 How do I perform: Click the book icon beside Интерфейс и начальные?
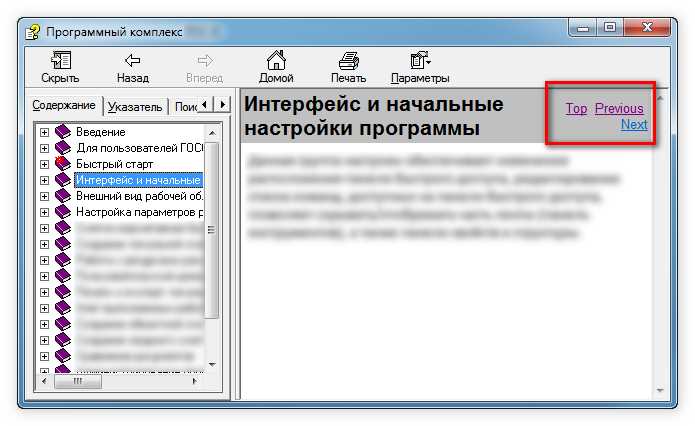tap(63, 180)
